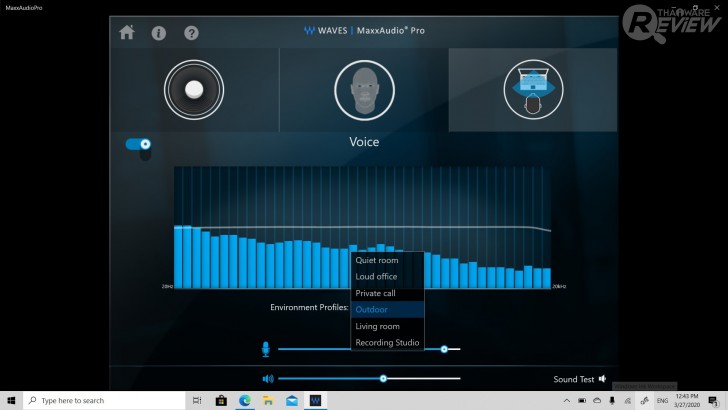Screen dimensions: 728x410
Task: Select Recording Studio profile
Action: (x=387, y=342)
